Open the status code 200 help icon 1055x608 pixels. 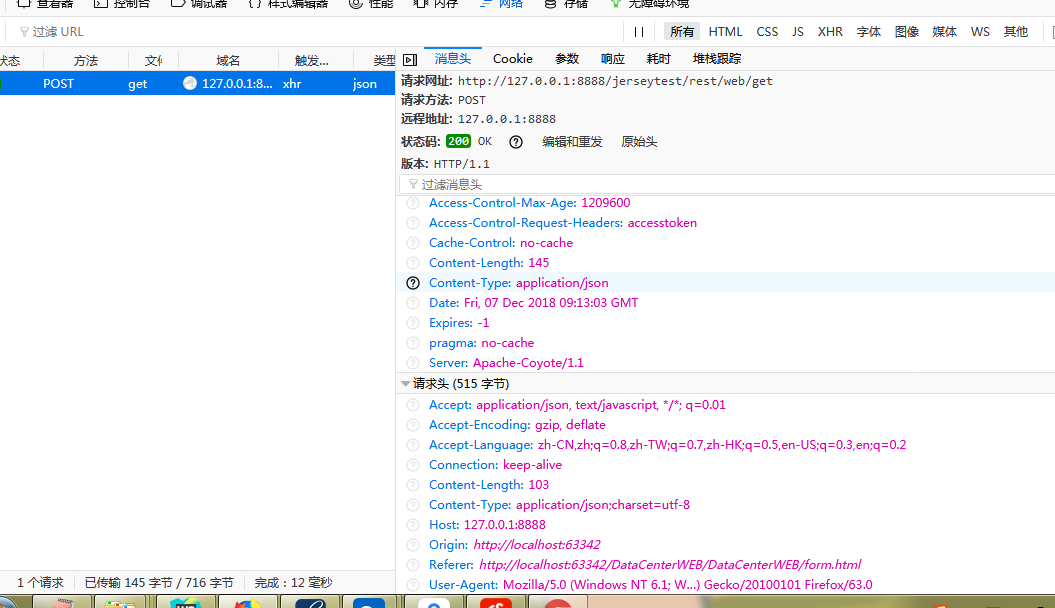(x=516, y=142)
